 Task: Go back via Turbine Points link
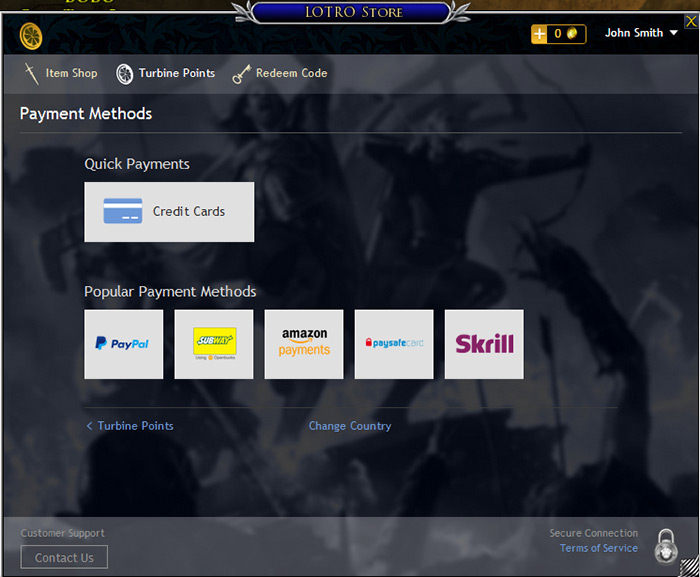130,426
